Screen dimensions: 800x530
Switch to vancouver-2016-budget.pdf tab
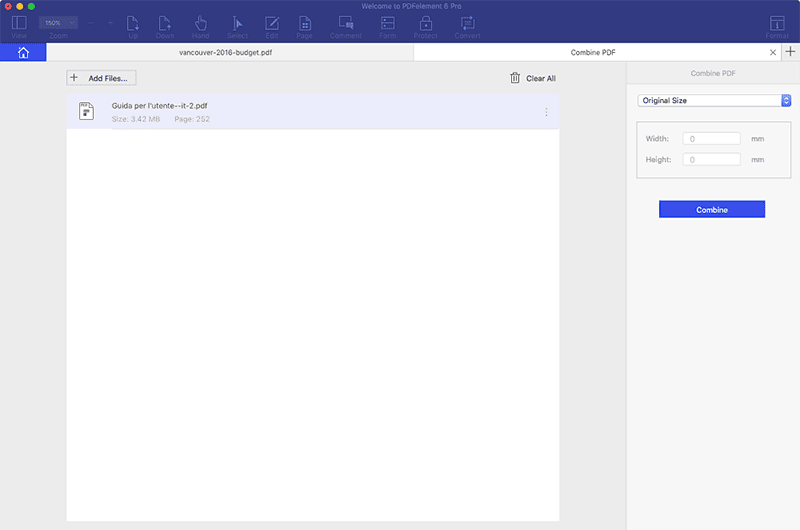(x=226, y=53)
